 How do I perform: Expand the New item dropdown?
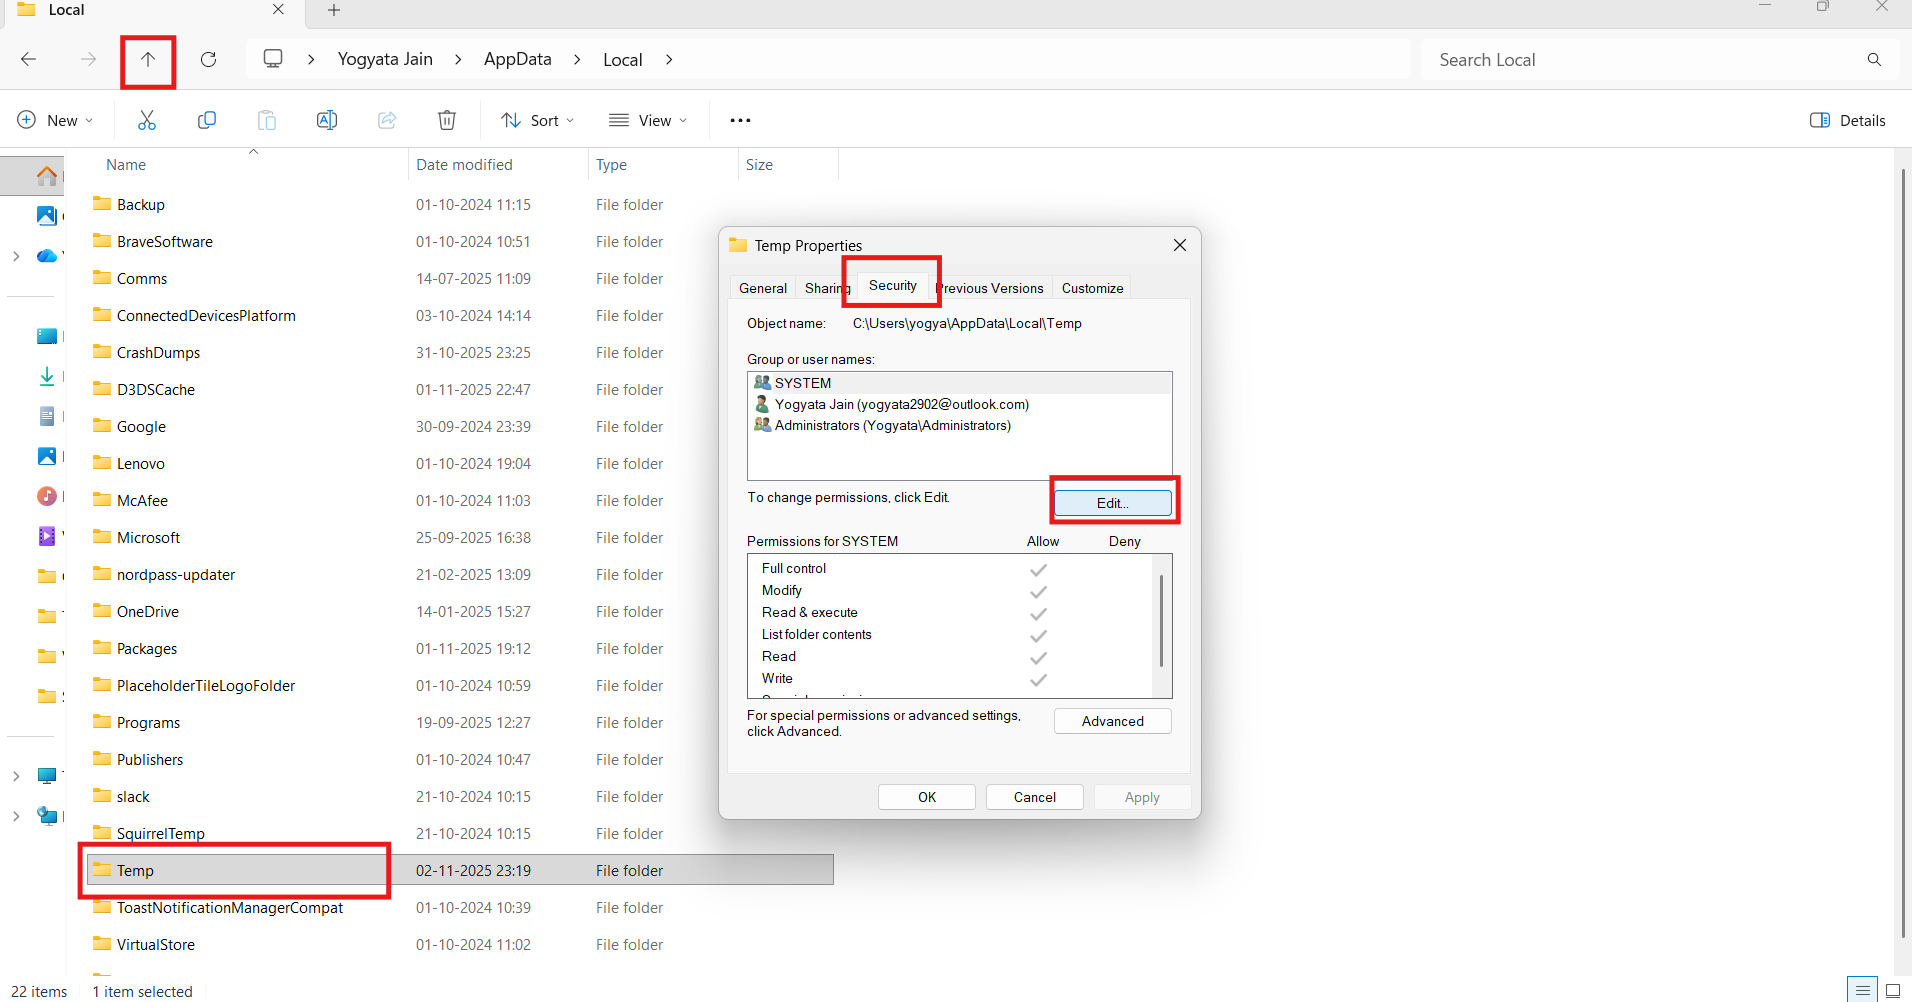point(56,120)
